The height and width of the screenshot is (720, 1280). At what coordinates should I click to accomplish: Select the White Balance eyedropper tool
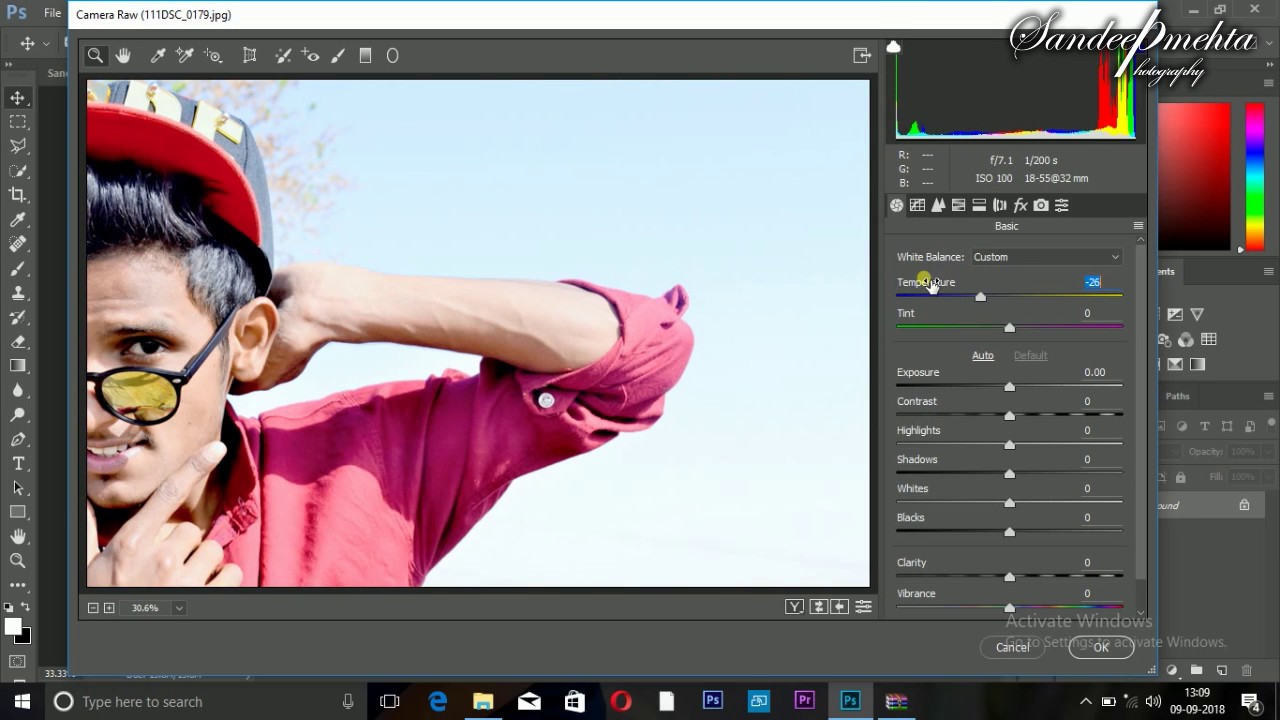click(x=158, y=56)
